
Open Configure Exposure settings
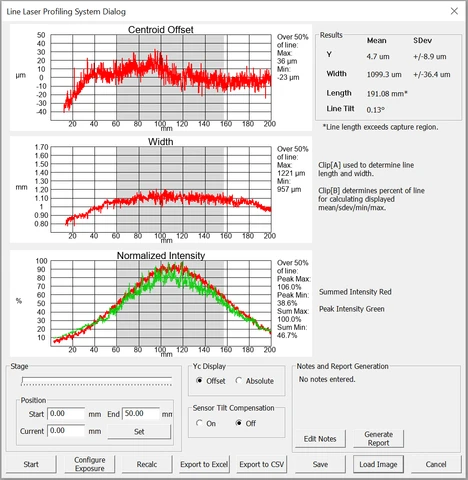(x=90, y=464)
